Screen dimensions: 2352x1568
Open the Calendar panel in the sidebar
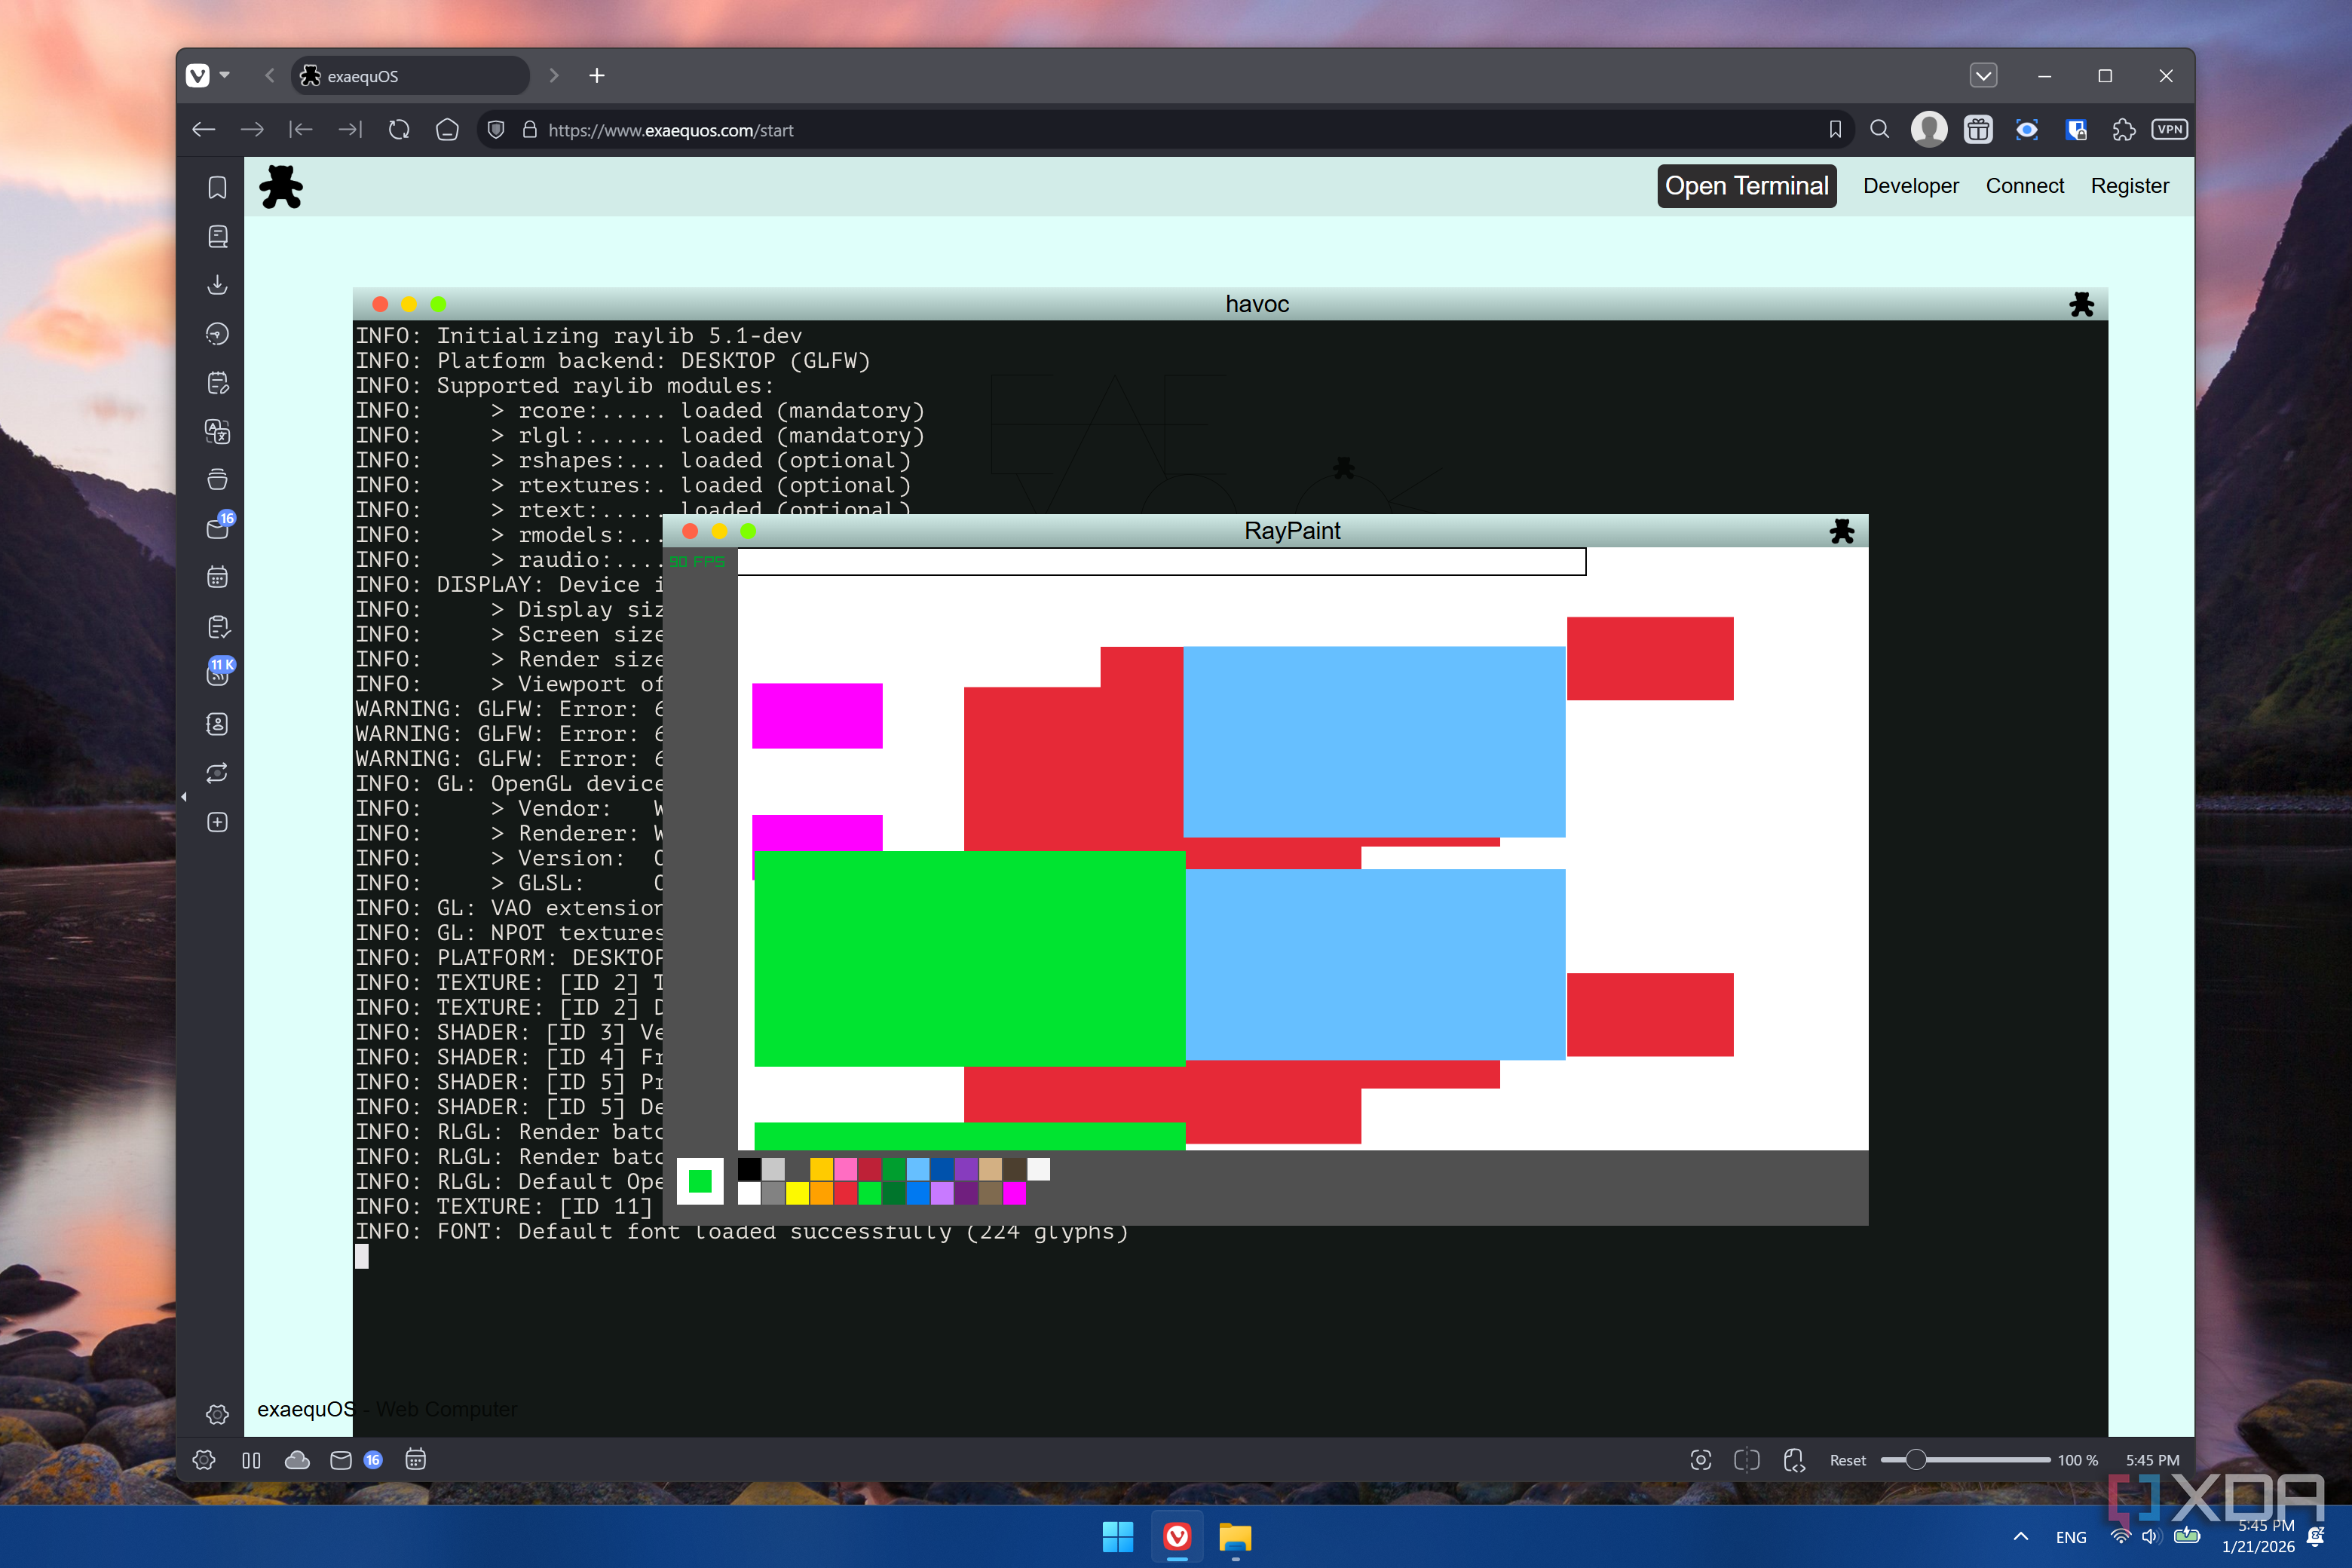[217, 577]
